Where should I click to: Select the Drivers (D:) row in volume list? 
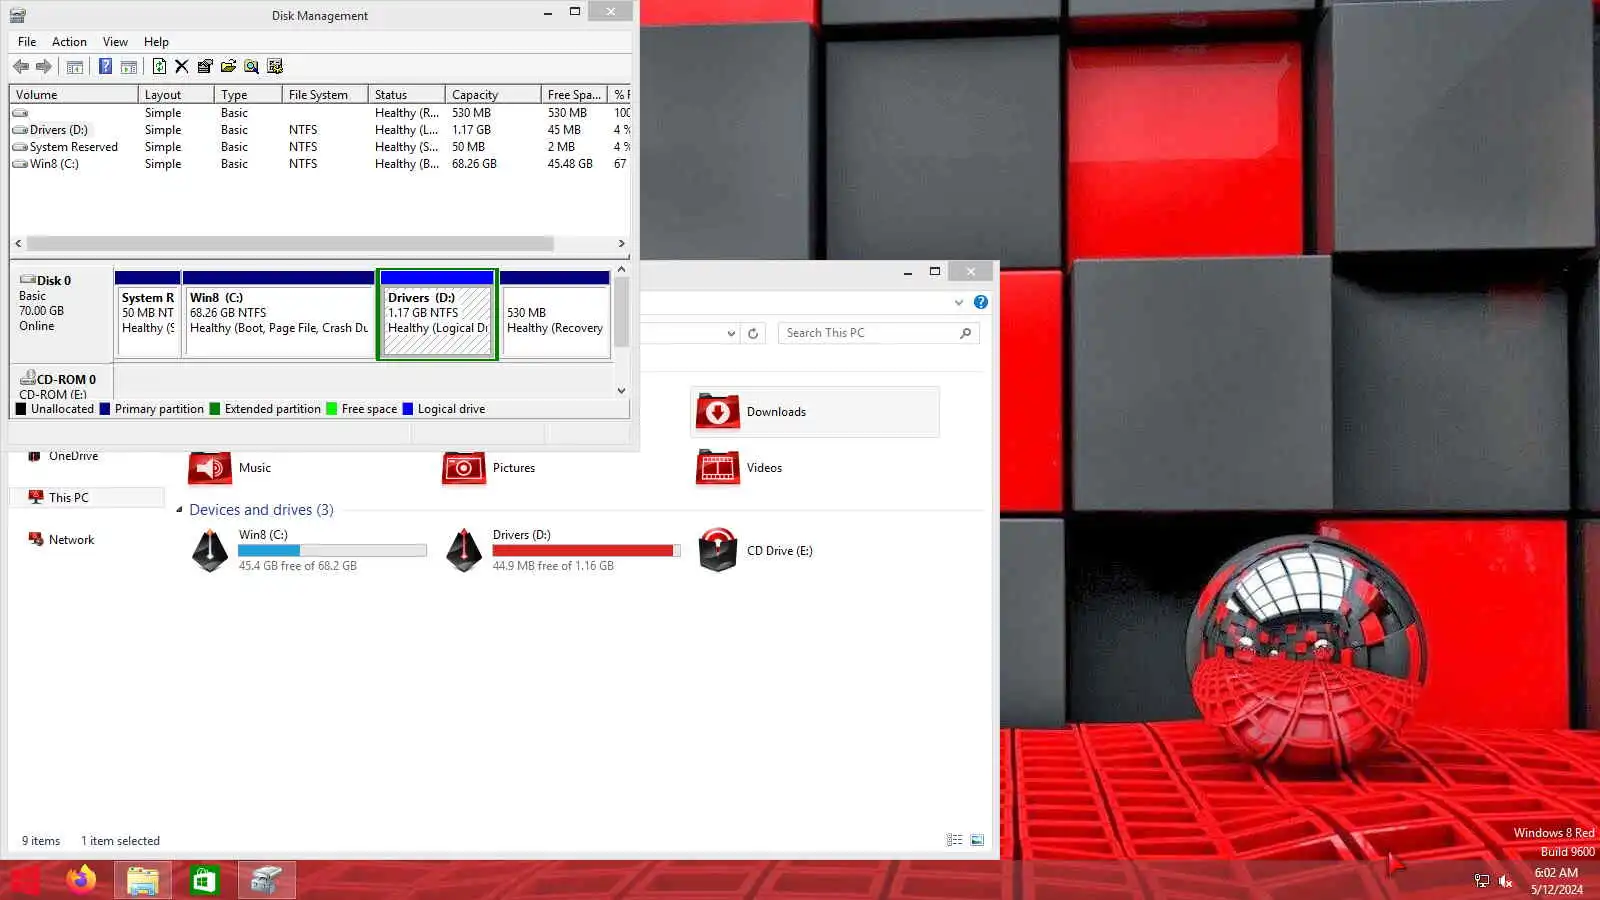click(320, 130)
